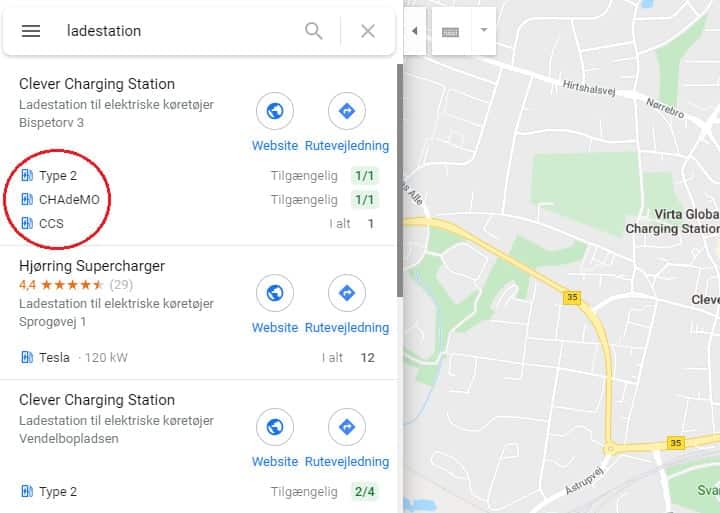Screen dimensions: 720x513
Task: Click into the ladestation search field
Action: pos(179,31)
